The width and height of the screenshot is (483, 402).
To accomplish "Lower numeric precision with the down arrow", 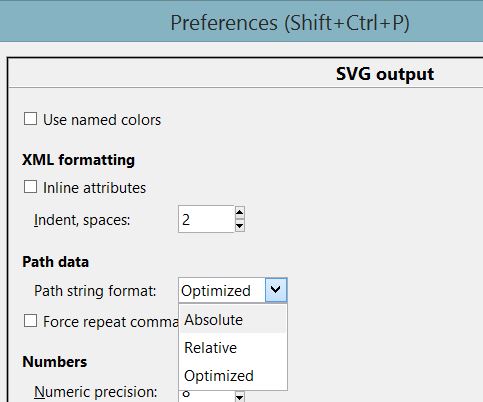I will coord(239,397).
